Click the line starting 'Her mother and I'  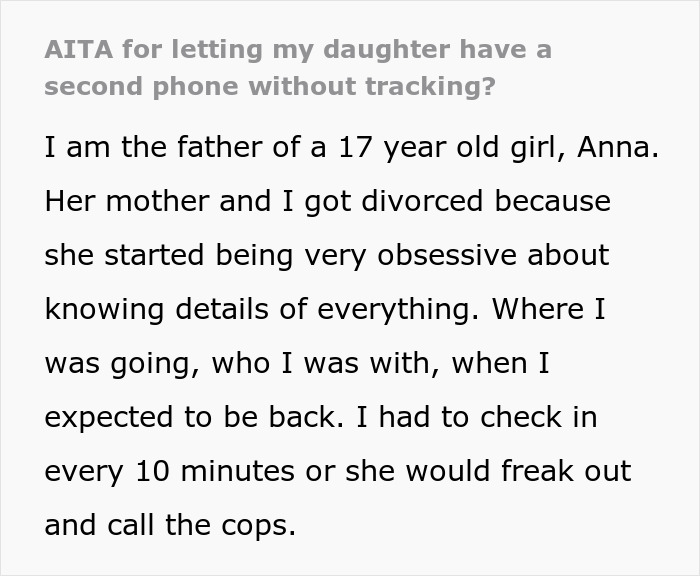(327, 201)
